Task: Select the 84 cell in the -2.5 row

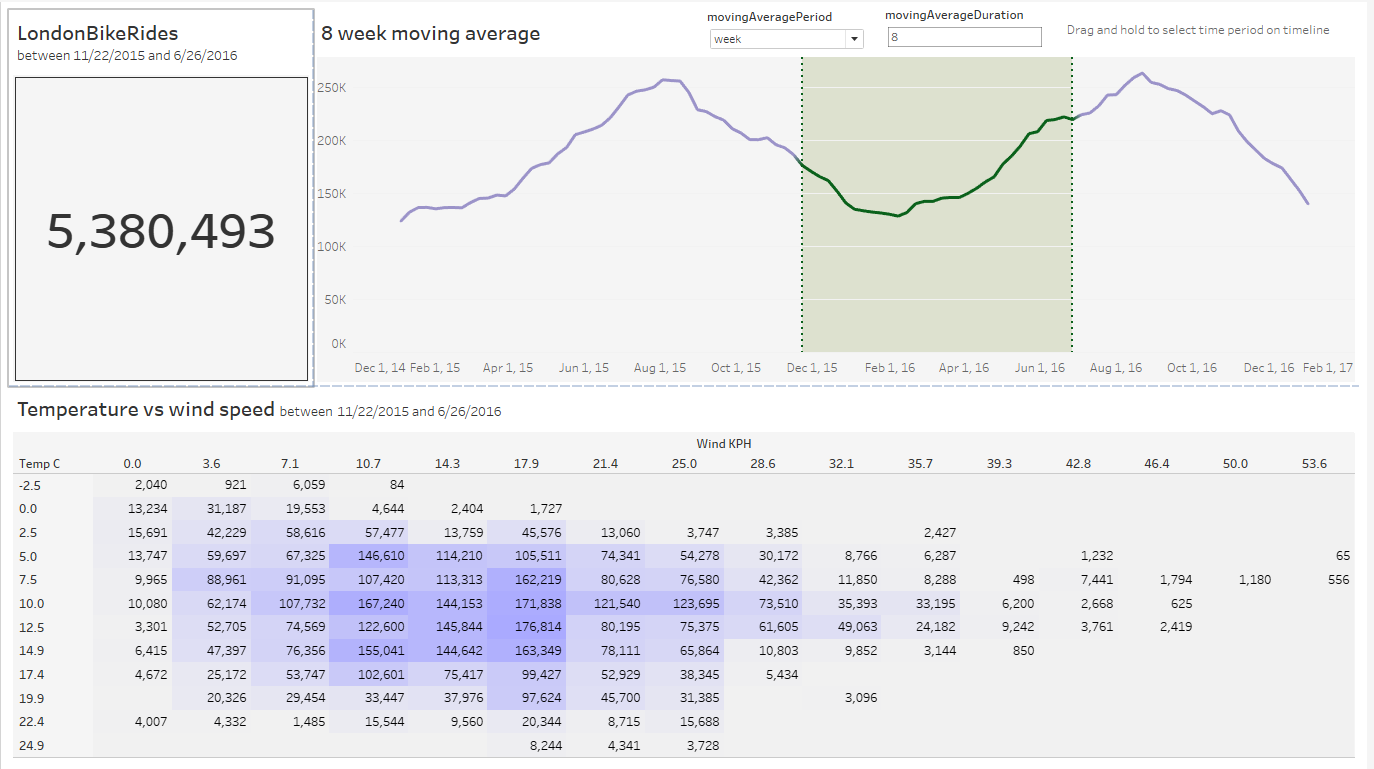Action: click(x=370, y=485)
